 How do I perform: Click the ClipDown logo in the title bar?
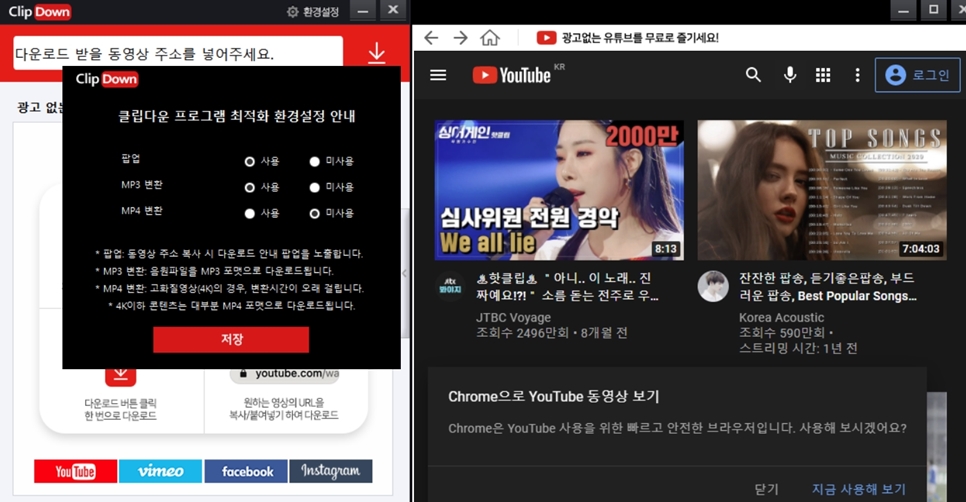tap(39, 12)
